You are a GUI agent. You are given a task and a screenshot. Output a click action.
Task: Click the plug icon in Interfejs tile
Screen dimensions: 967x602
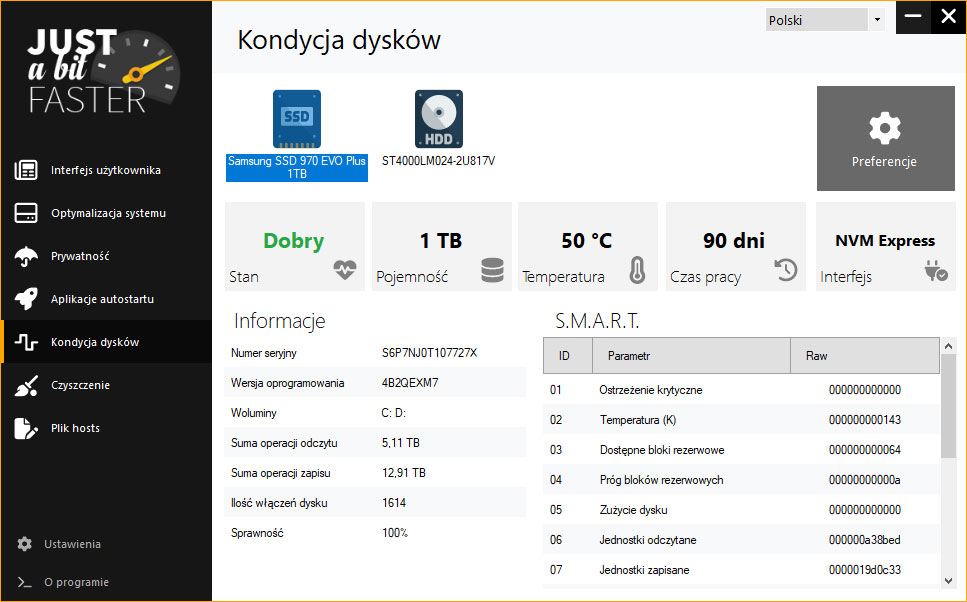tap(936, 270)
